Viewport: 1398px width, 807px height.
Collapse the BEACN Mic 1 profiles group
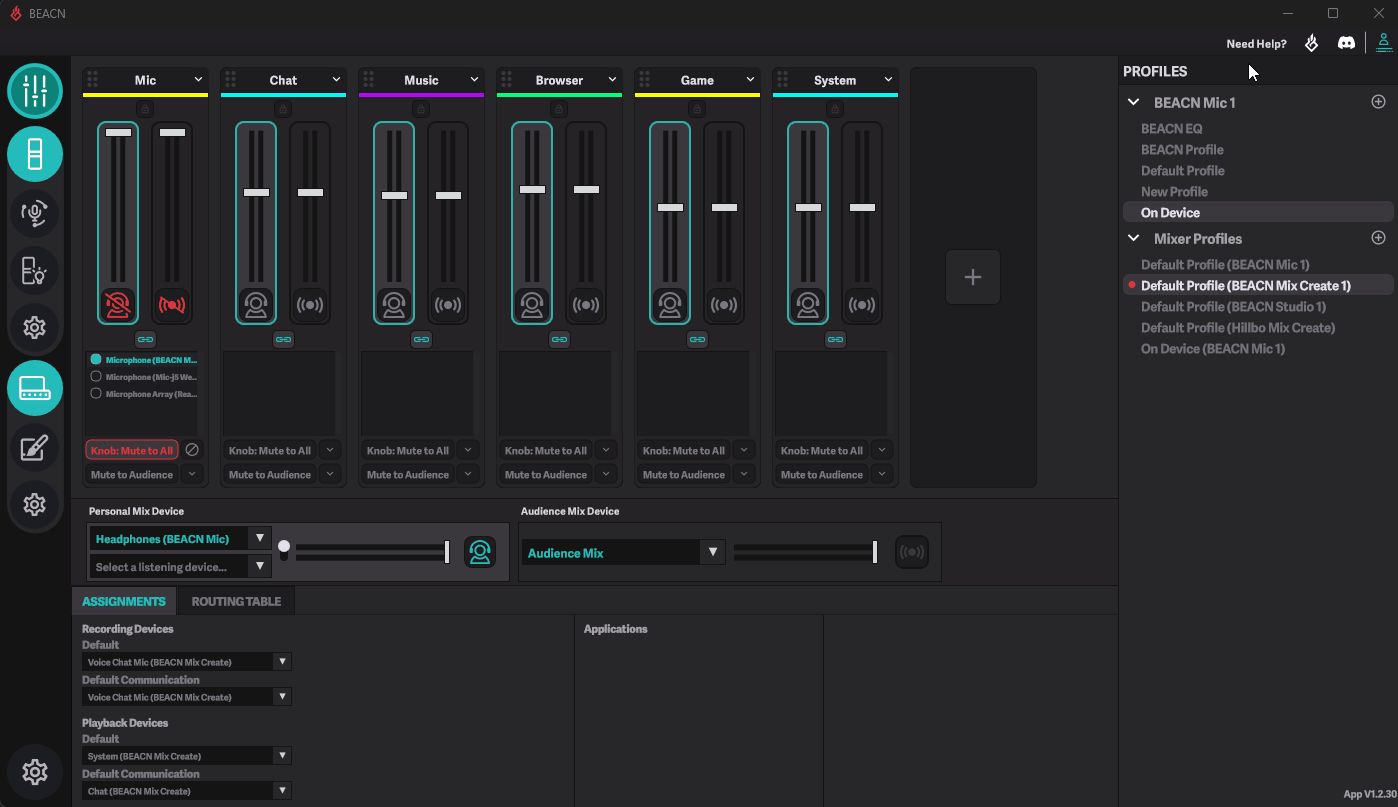(1133, 102)
